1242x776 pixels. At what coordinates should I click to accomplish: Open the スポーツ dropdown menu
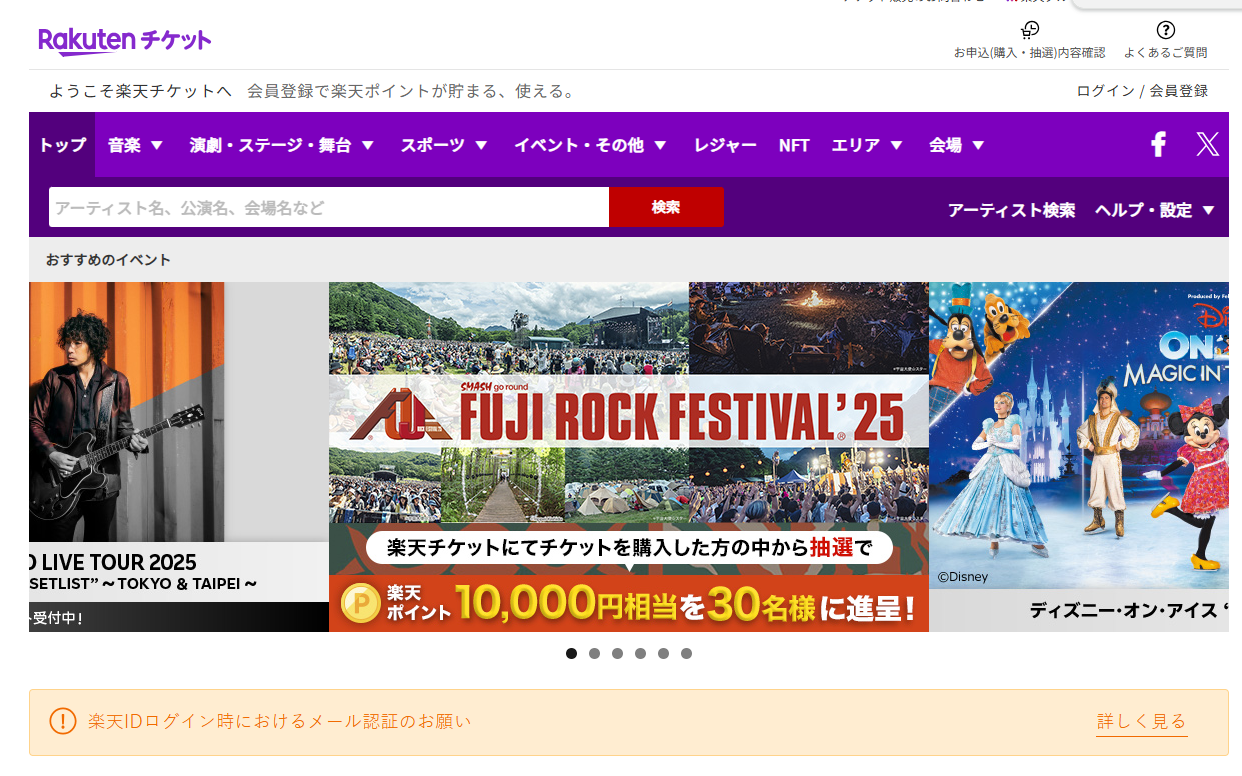pos(444,145)
